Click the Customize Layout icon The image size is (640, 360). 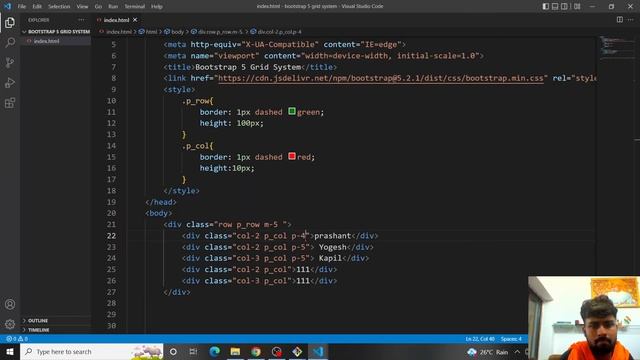click(x=577, y=6)
